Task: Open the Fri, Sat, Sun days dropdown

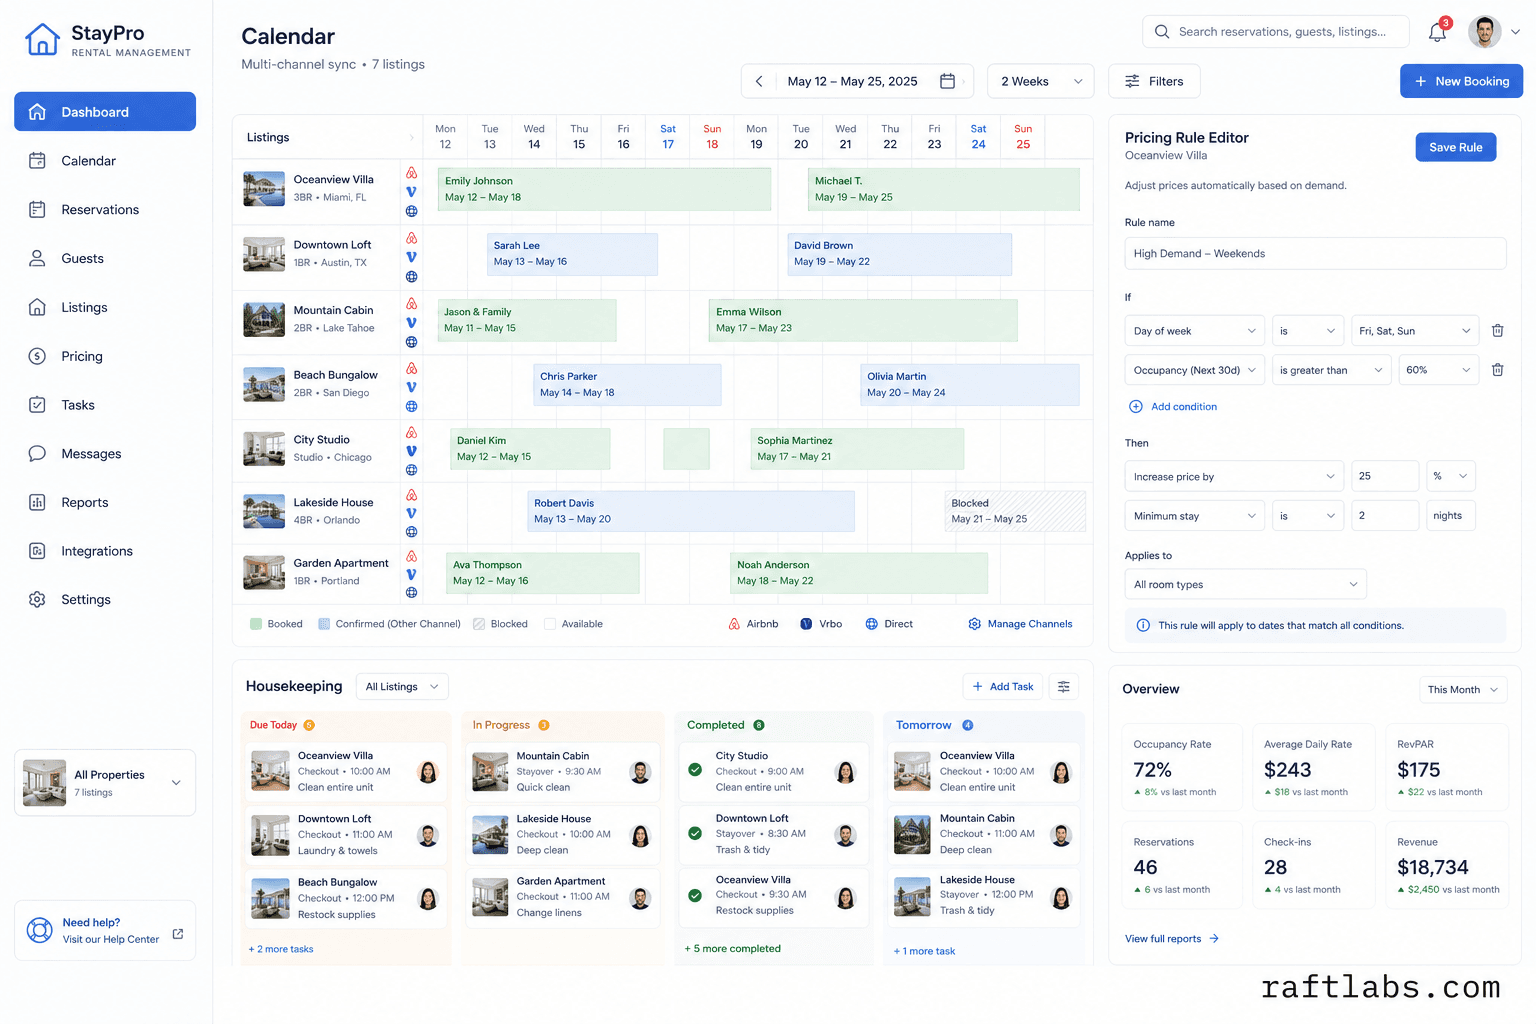Action: tap(1414, 331)
